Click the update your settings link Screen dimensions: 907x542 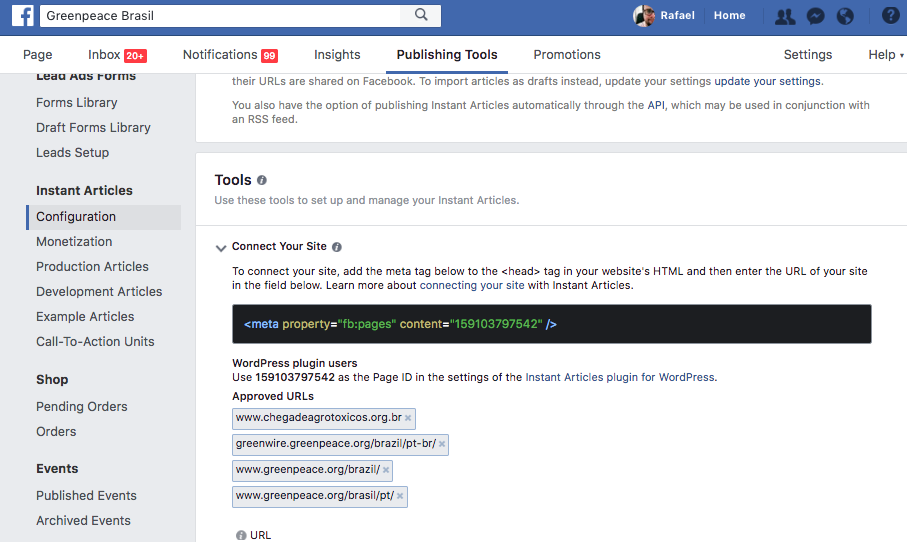(x=767, y=82)
